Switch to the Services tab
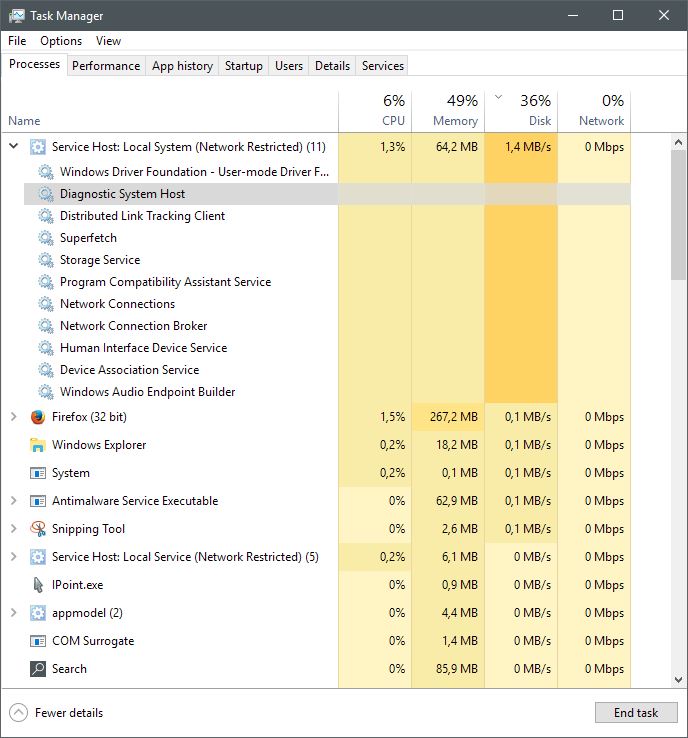Image resolution: width=688 pixels, height=738 pixels. (383, 66)
